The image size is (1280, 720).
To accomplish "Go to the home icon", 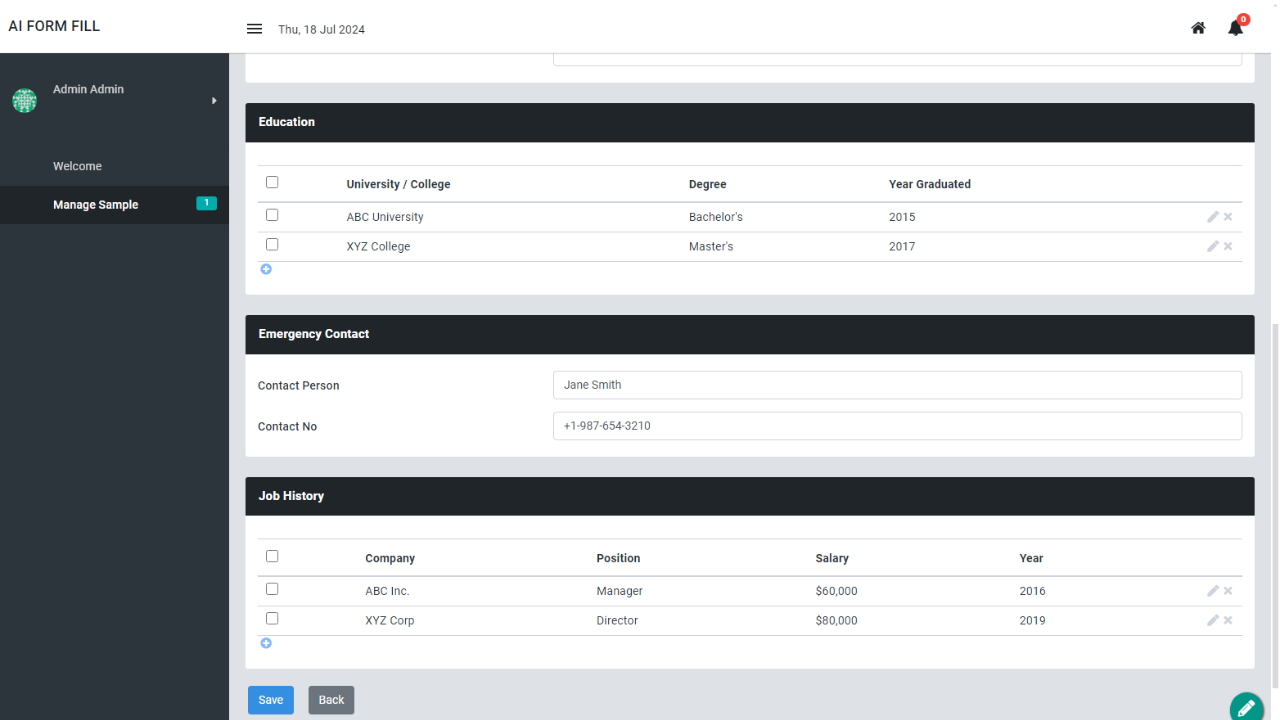I will [1198, 28].
